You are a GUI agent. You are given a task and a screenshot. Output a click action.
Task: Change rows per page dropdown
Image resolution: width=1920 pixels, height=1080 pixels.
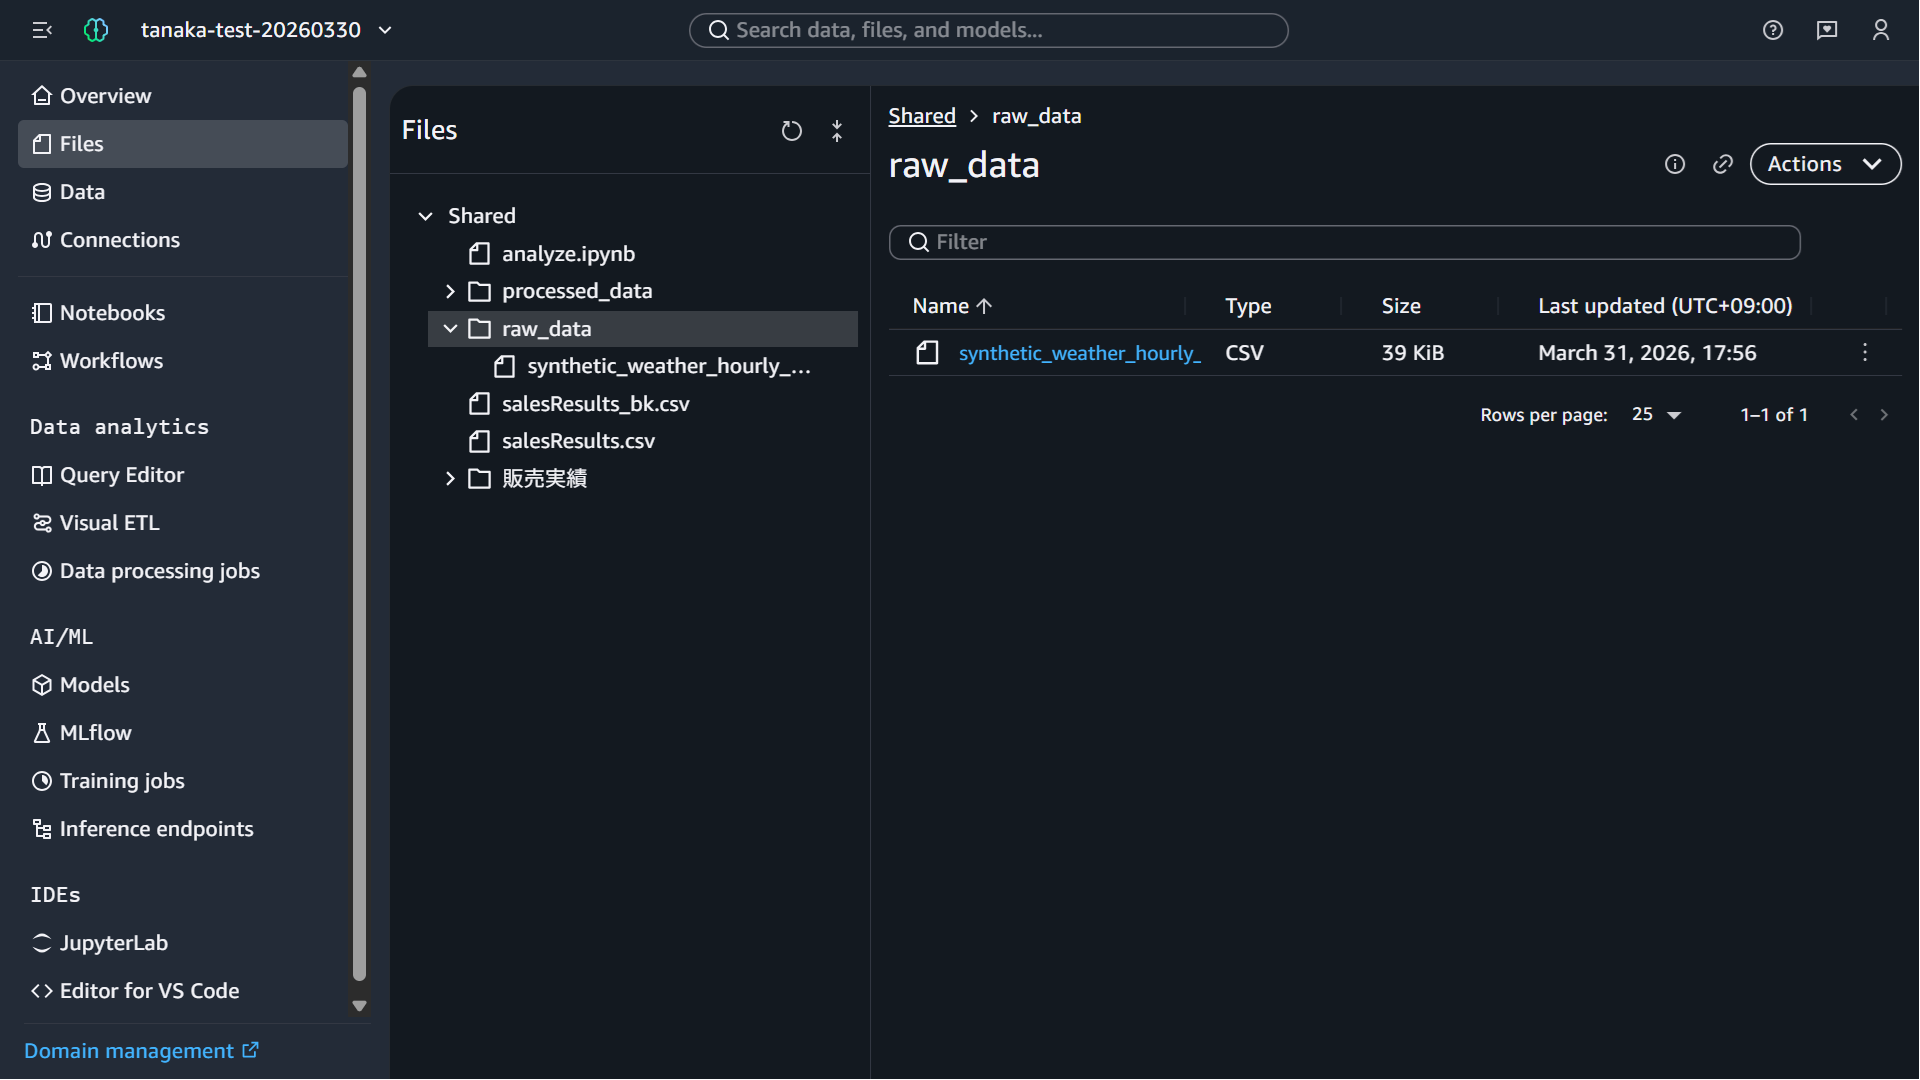[1656, 415]
